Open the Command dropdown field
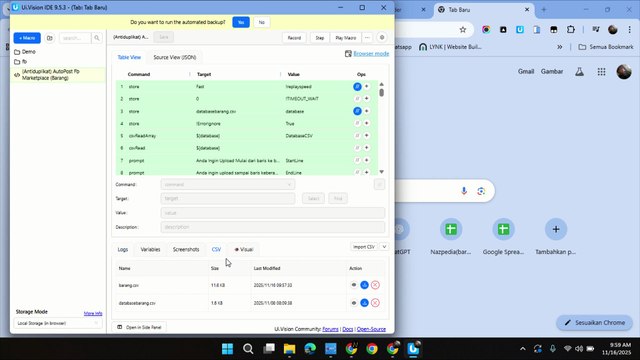This screenshot has width=640, height=360. [x=227, y=184]
